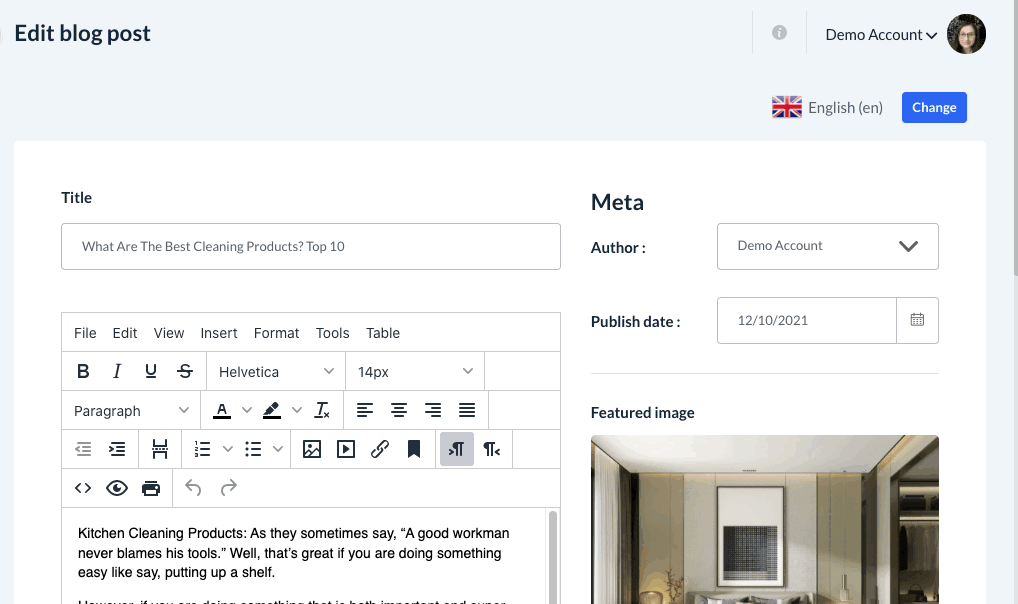1018x604 pixels.
Task: Align text right
Action: point(432,410)
